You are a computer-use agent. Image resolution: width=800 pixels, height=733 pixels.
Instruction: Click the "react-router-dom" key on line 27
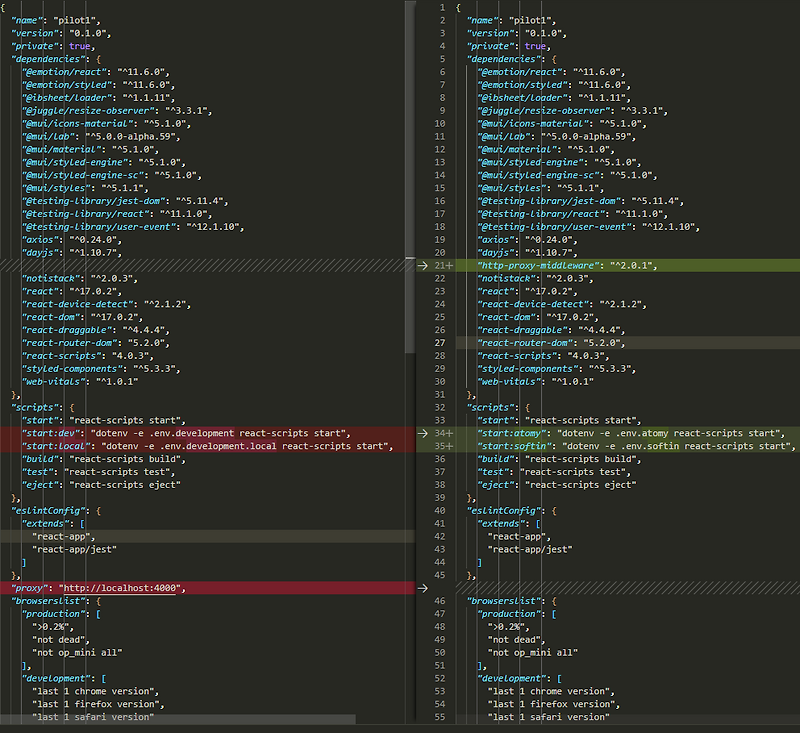(x=526, y=343)
